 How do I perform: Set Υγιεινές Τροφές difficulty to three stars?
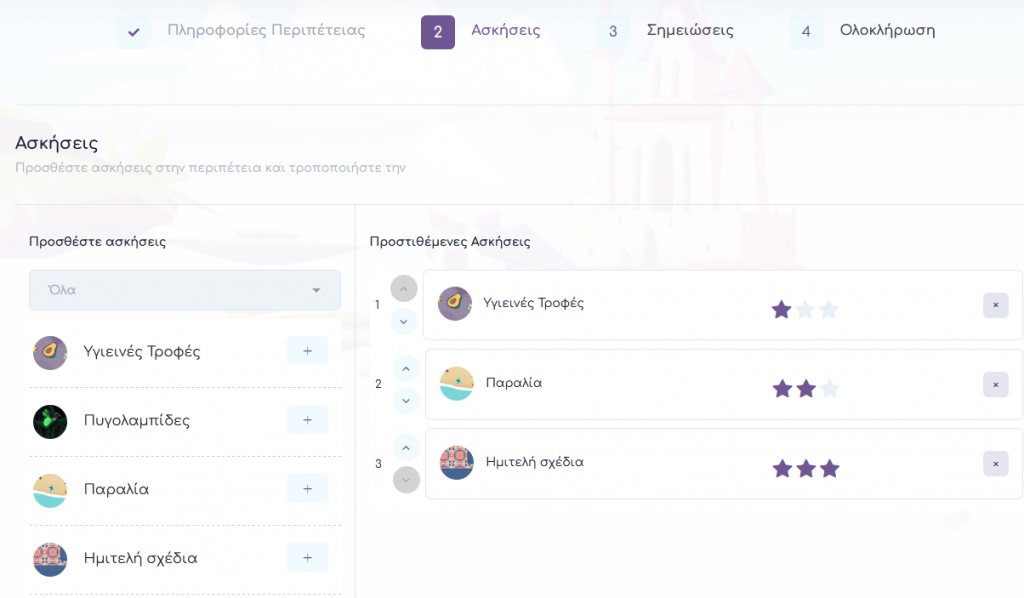[829, 310]
